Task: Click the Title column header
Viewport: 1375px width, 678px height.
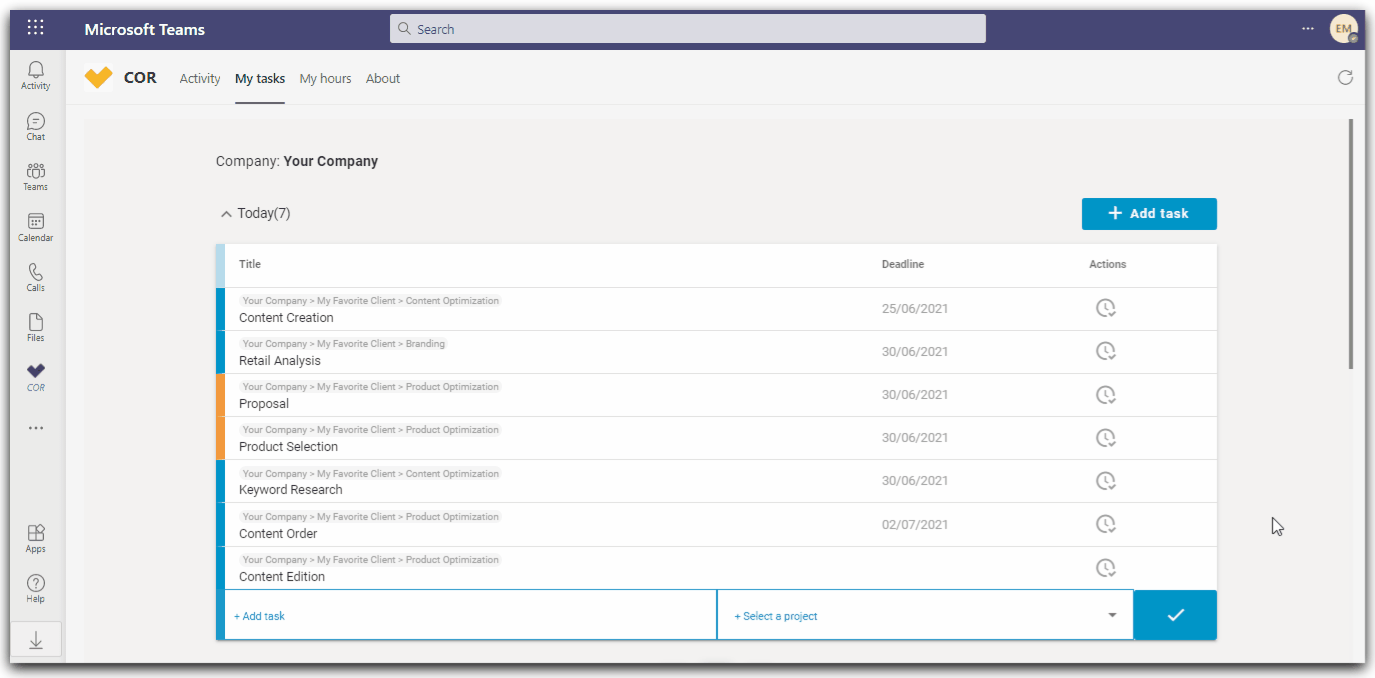Action: click(x=250, y=264)
